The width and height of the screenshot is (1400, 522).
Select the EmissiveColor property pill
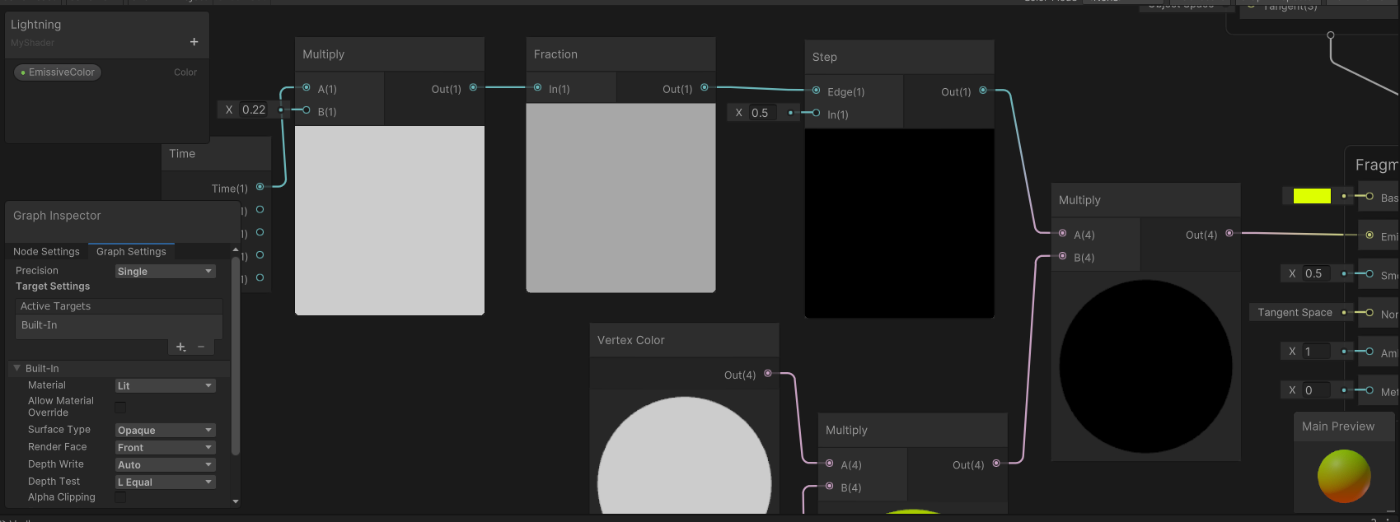point(58,72)
